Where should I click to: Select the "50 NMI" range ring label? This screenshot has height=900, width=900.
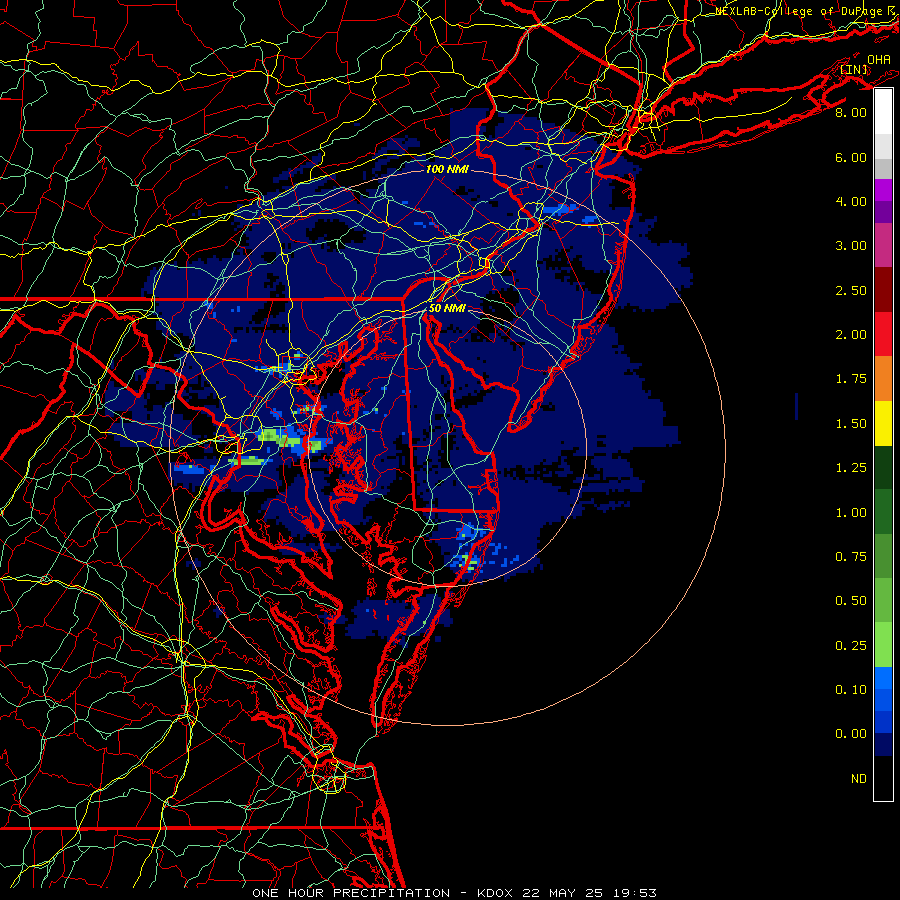(447, 308)
